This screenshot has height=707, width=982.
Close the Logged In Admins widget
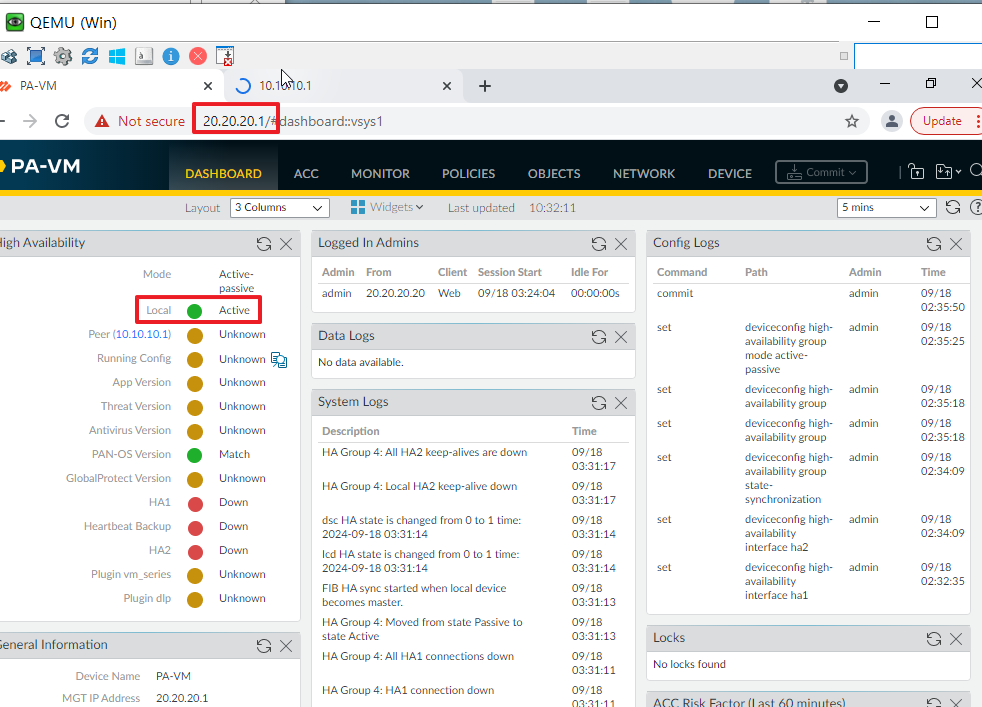tap(621, 244)
